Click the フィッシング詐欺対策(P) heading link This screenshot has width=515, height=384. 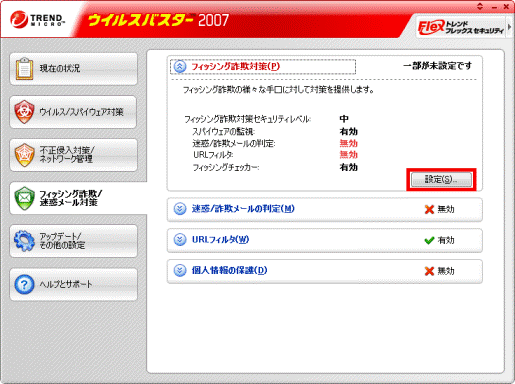click(235, 66)
